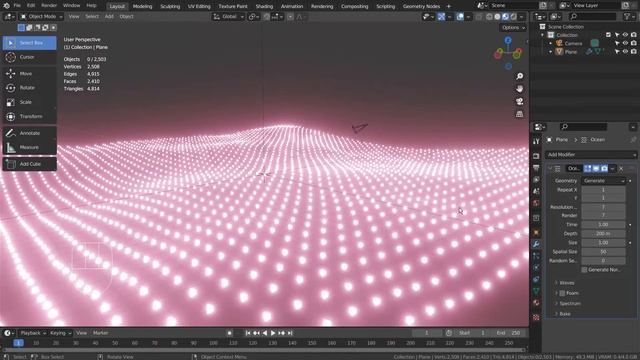Image resolution: width=640 pixels, height=360 pixels.
Task: Switch to the Modeling workspace tab
Action: pos(142,6)
